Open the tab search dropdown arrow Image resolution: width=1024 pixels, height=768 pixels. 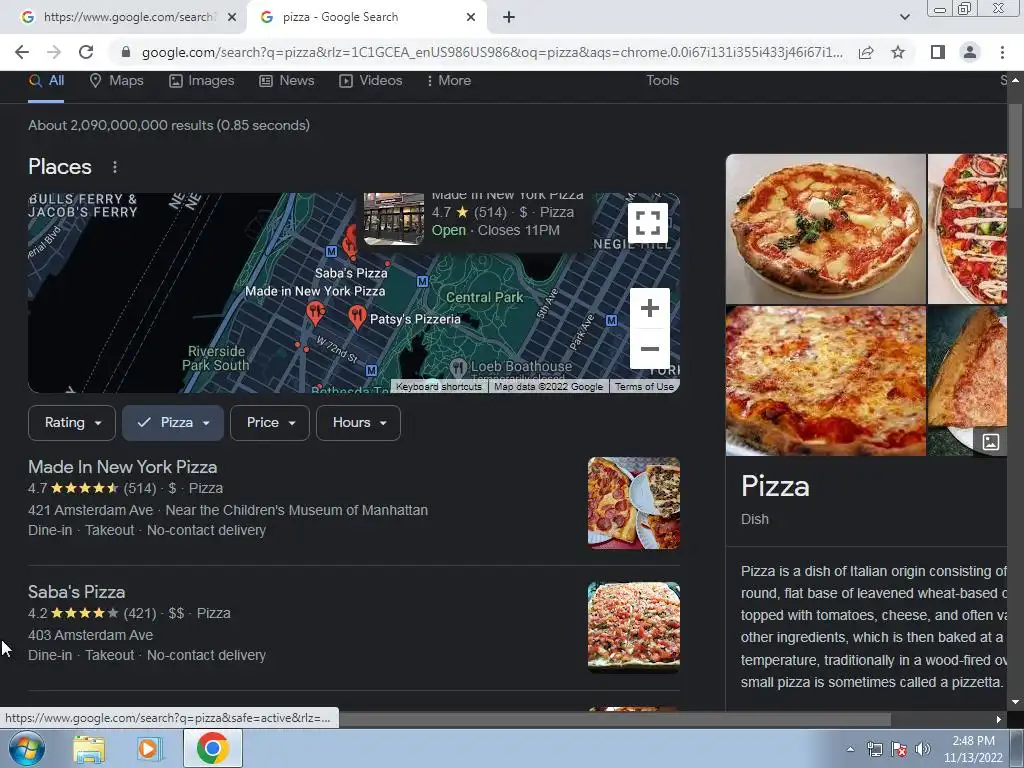[x=904, y=17]
